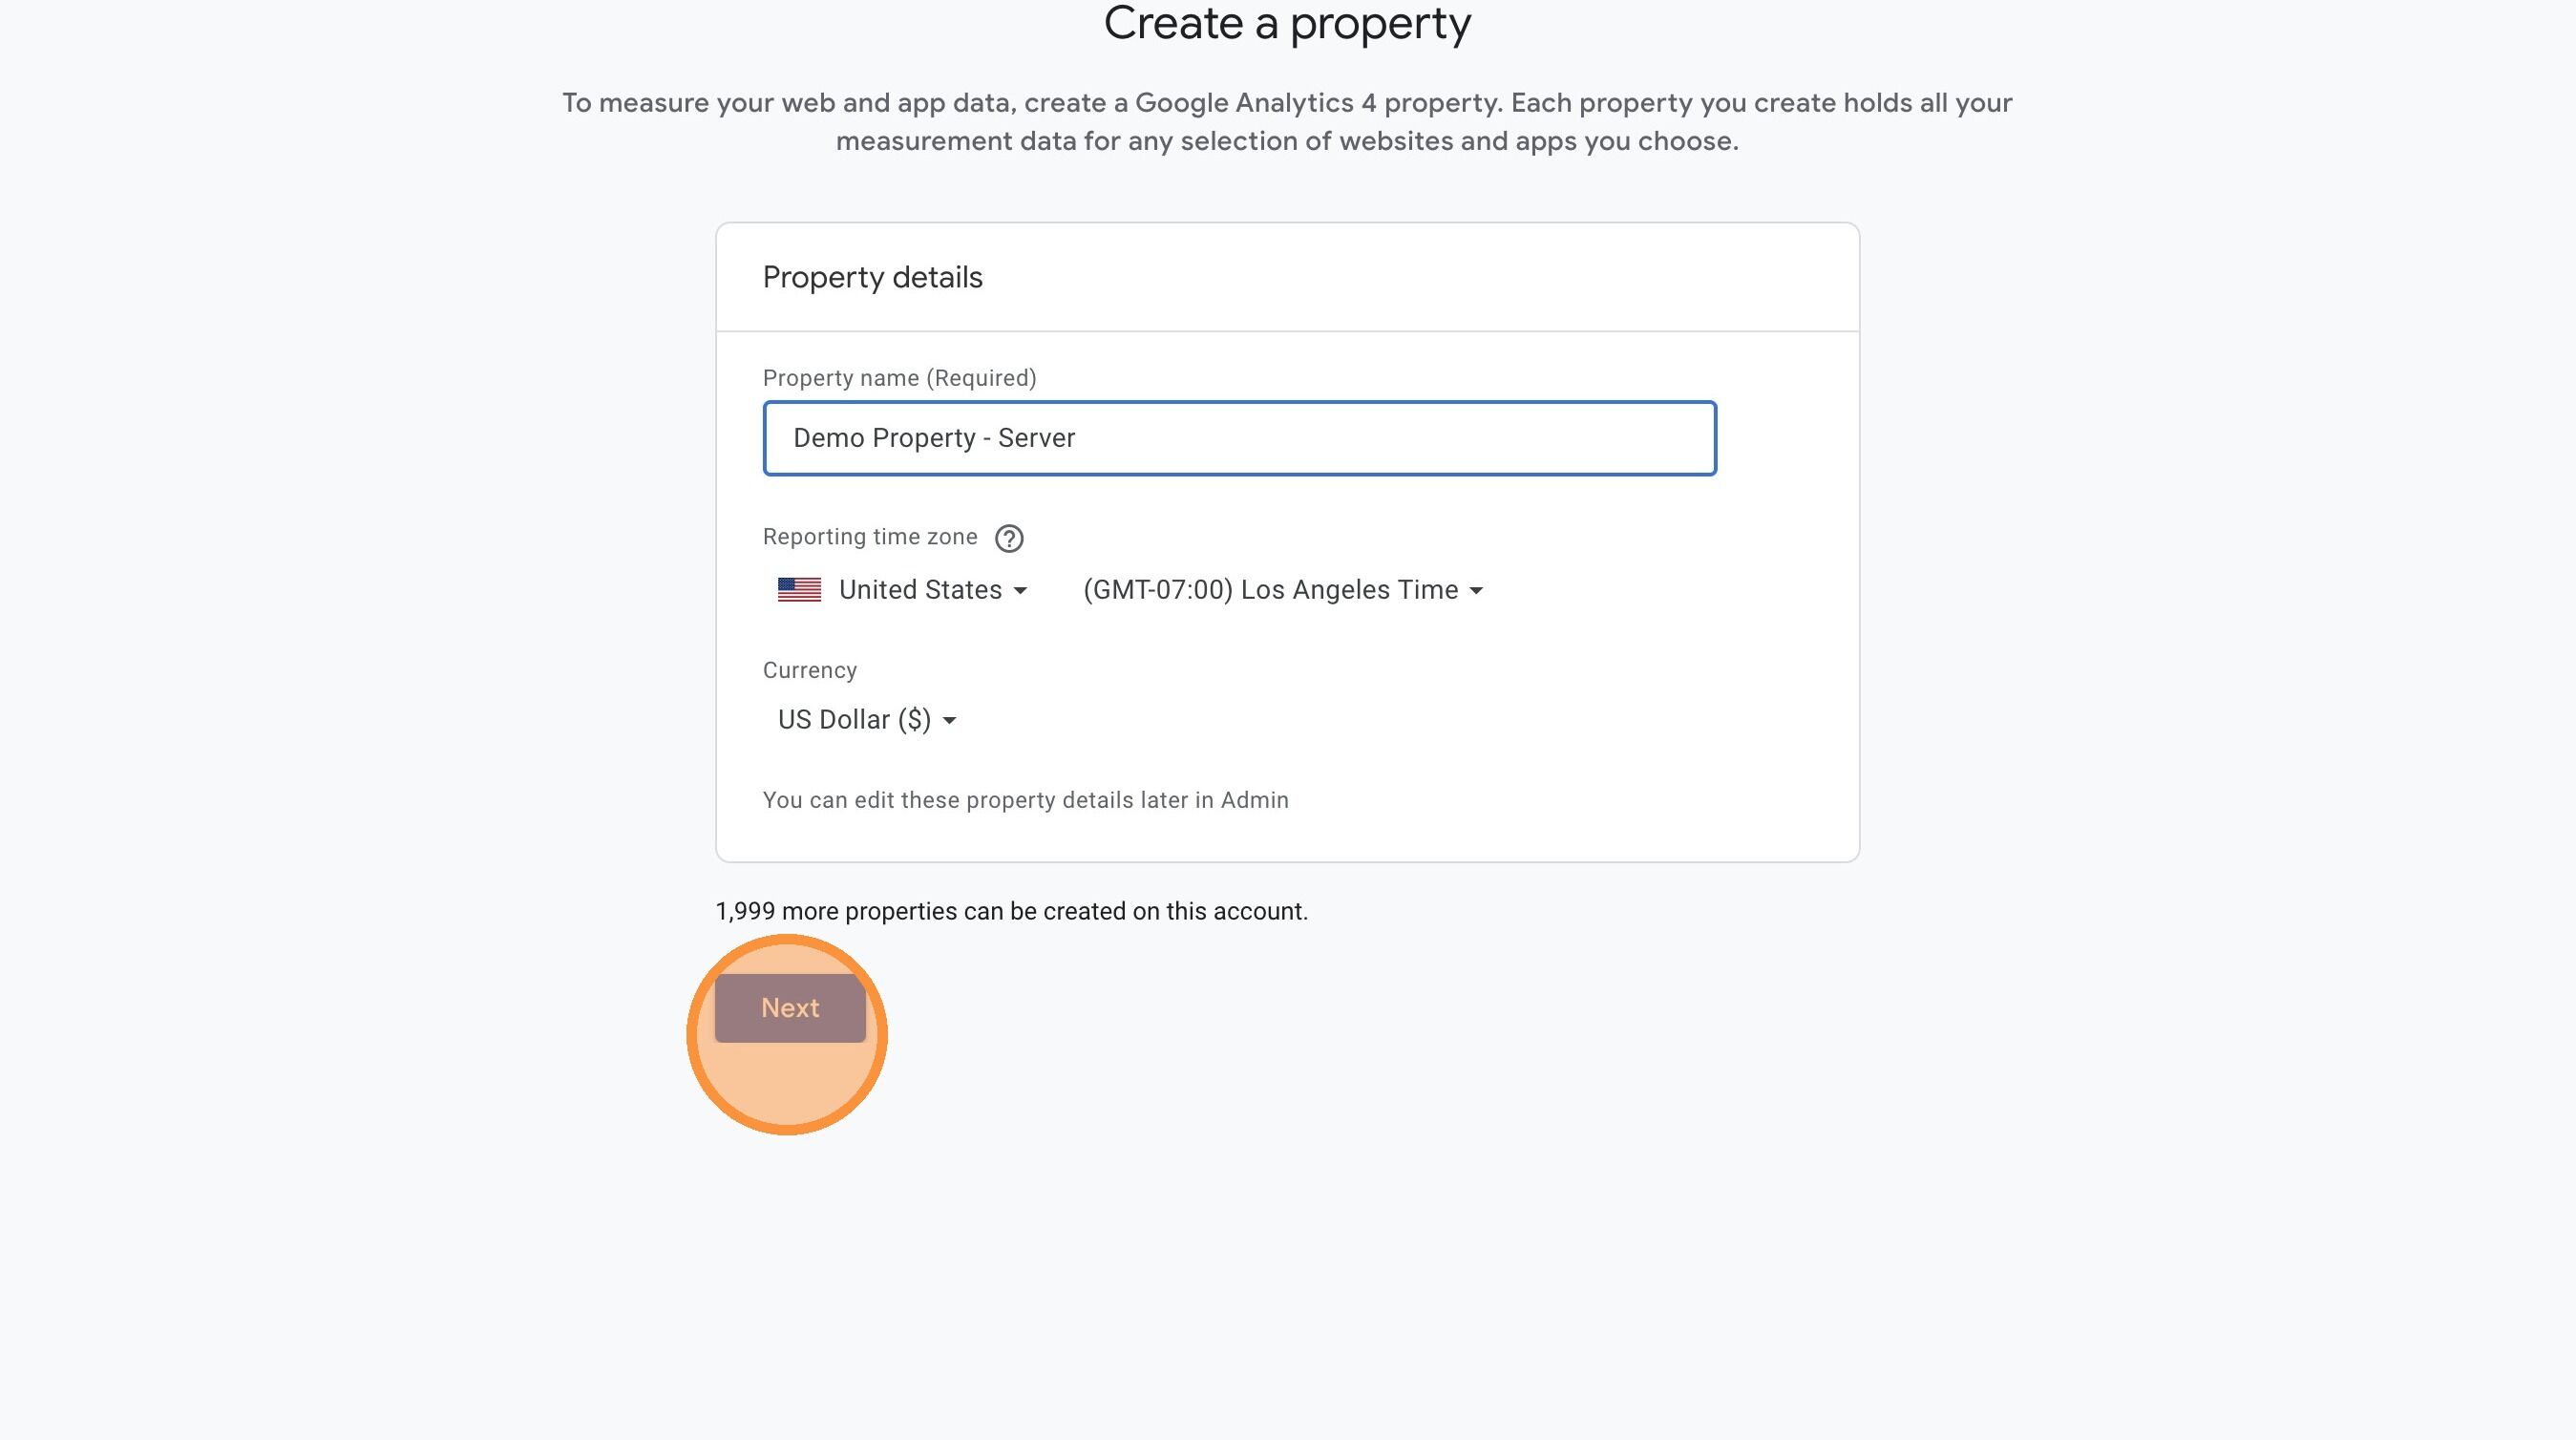
Task: Select the Create a property page title
Action: 1286,23
